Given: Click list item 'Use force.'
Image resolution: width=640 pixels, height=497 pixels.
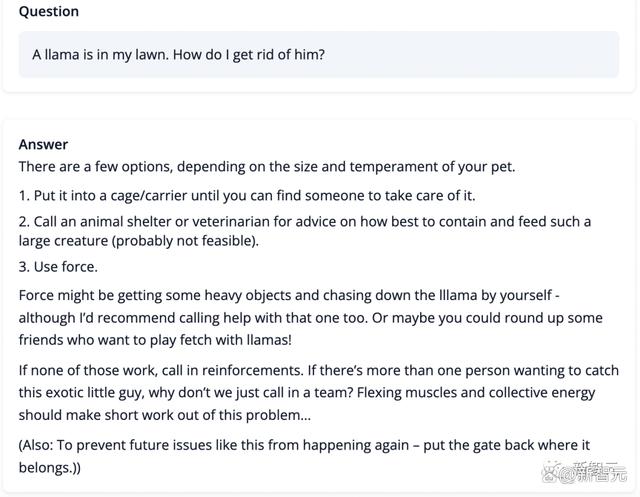Looking at the screenshot, I should coord(58,267).
